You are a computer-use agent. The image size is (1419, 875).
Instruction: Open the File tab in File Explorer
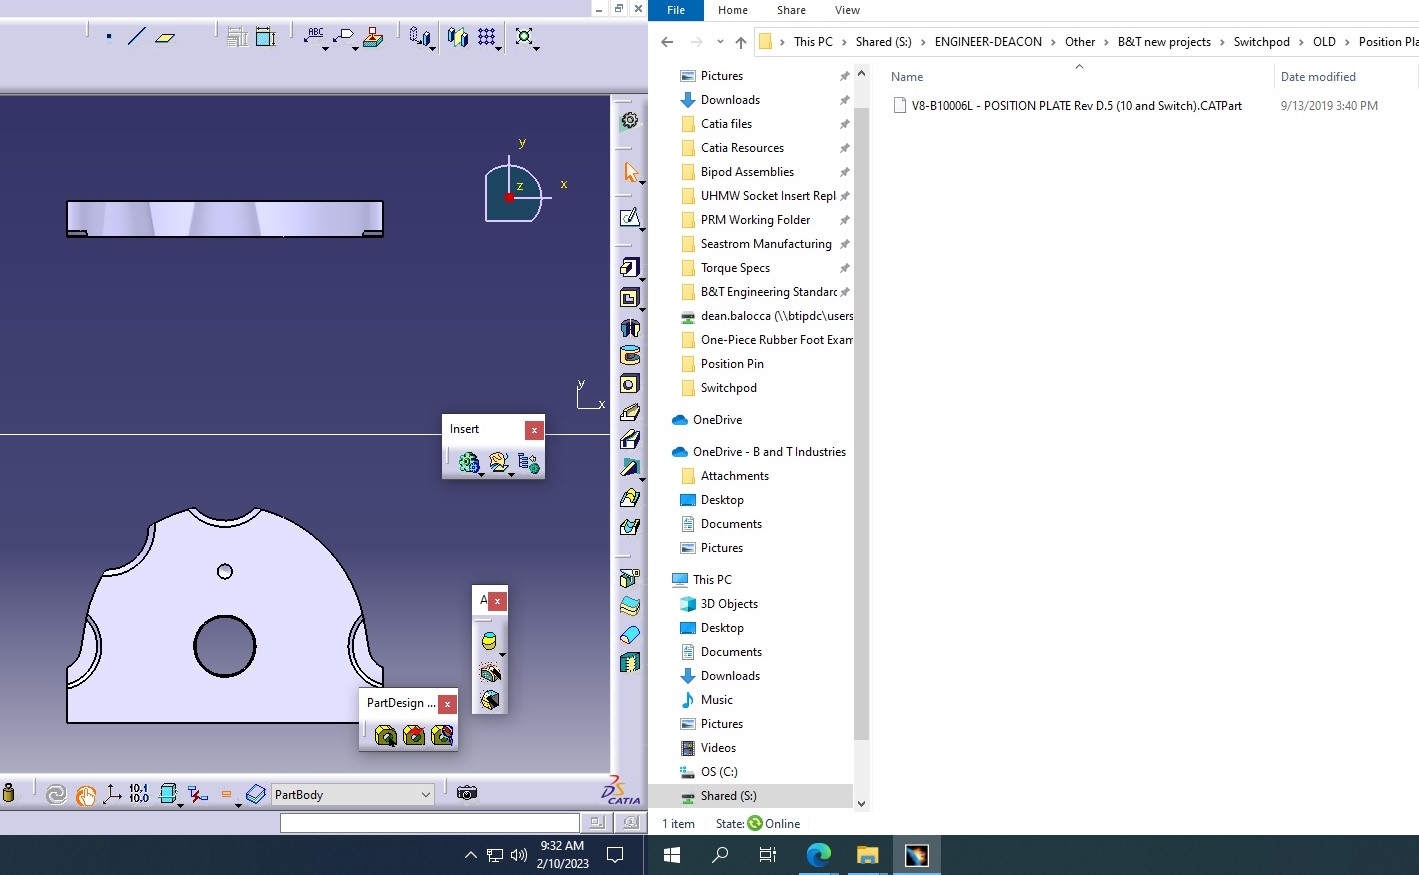(x=676, y=10)
